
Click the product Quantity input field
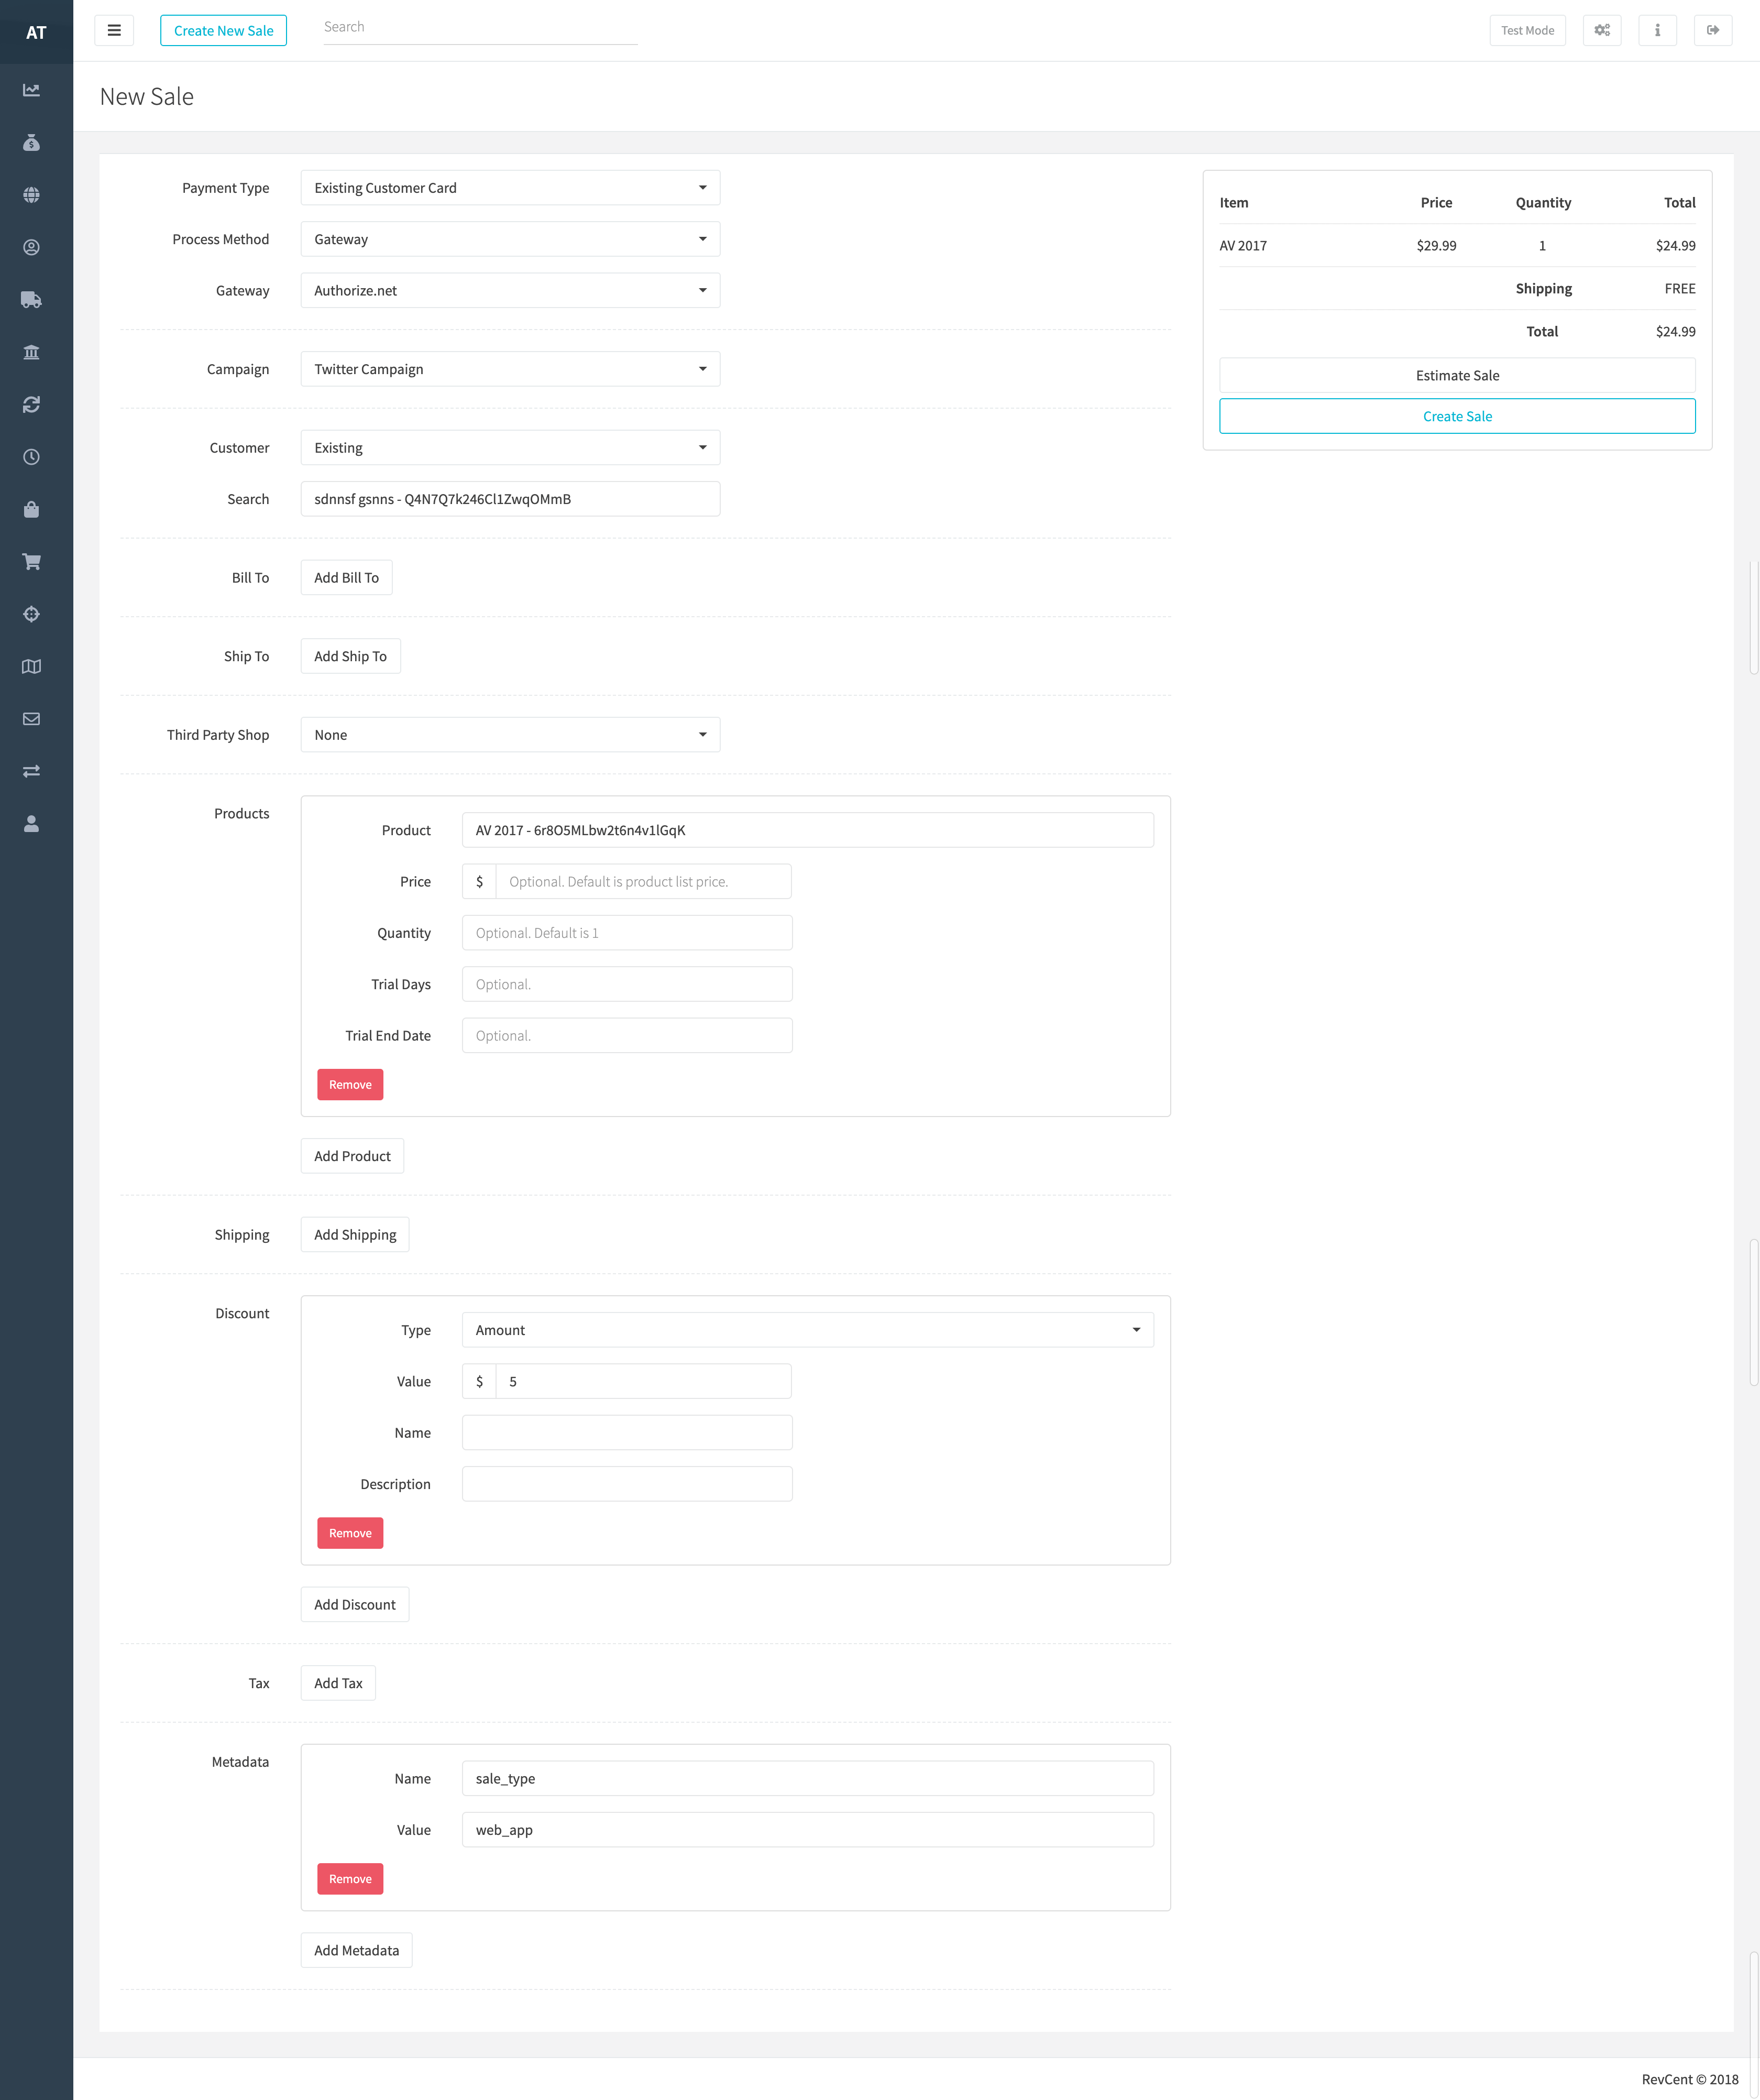pos(627,933)
